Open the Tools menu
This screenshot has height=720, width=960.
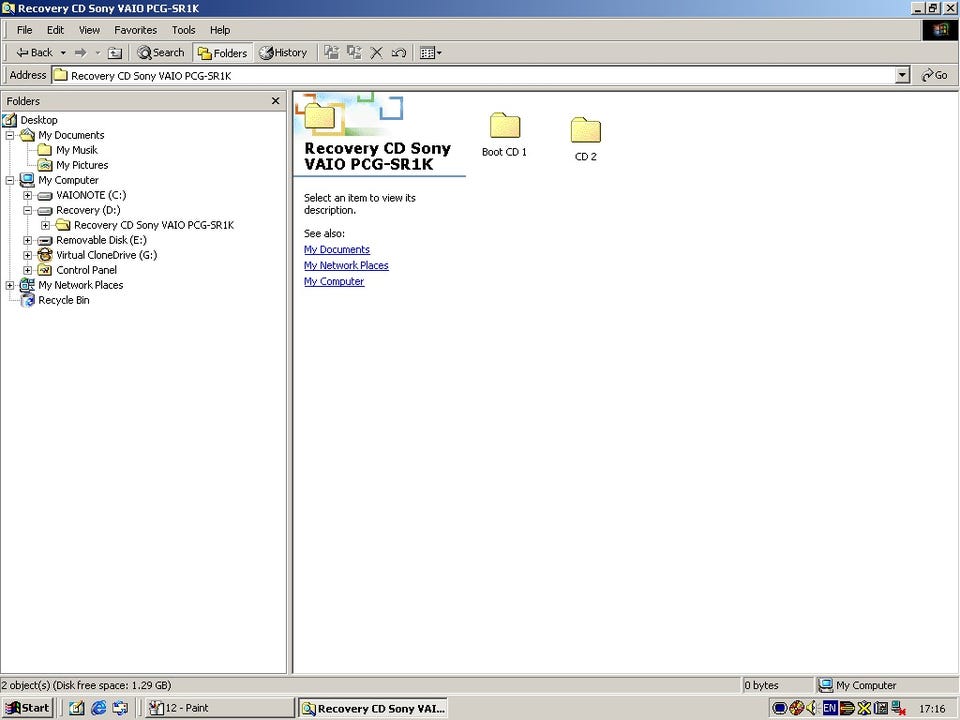[183, 30]
